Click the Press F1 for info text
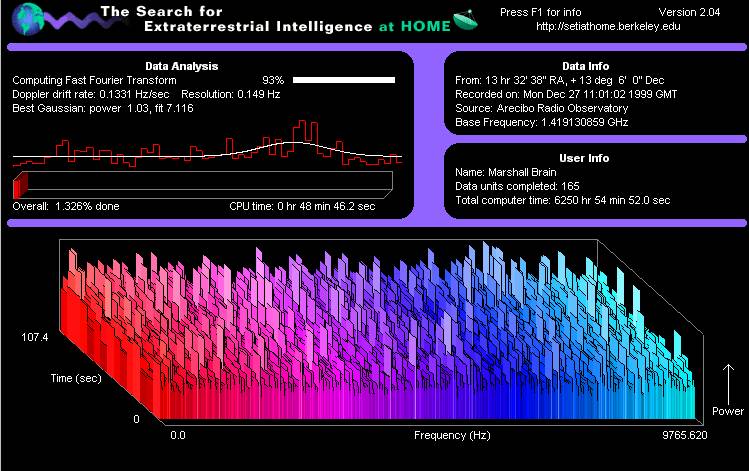 click(540, 12)
